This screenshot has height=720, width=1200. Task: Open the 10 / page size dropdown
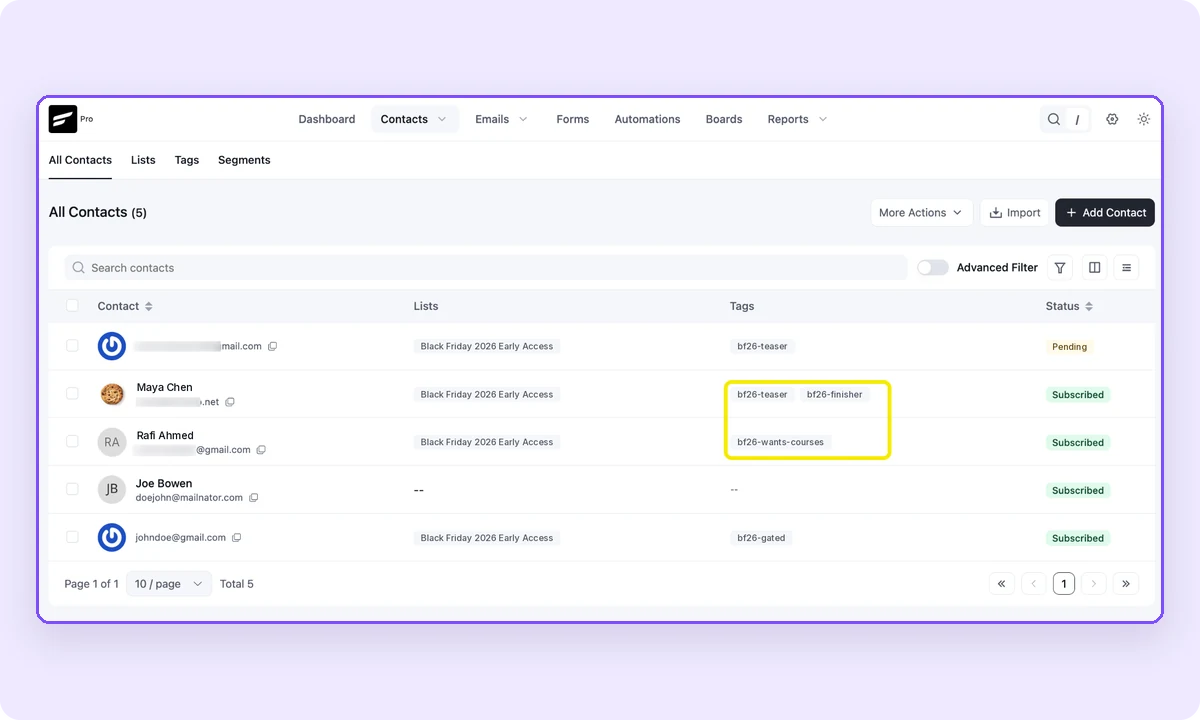point(169,584)
